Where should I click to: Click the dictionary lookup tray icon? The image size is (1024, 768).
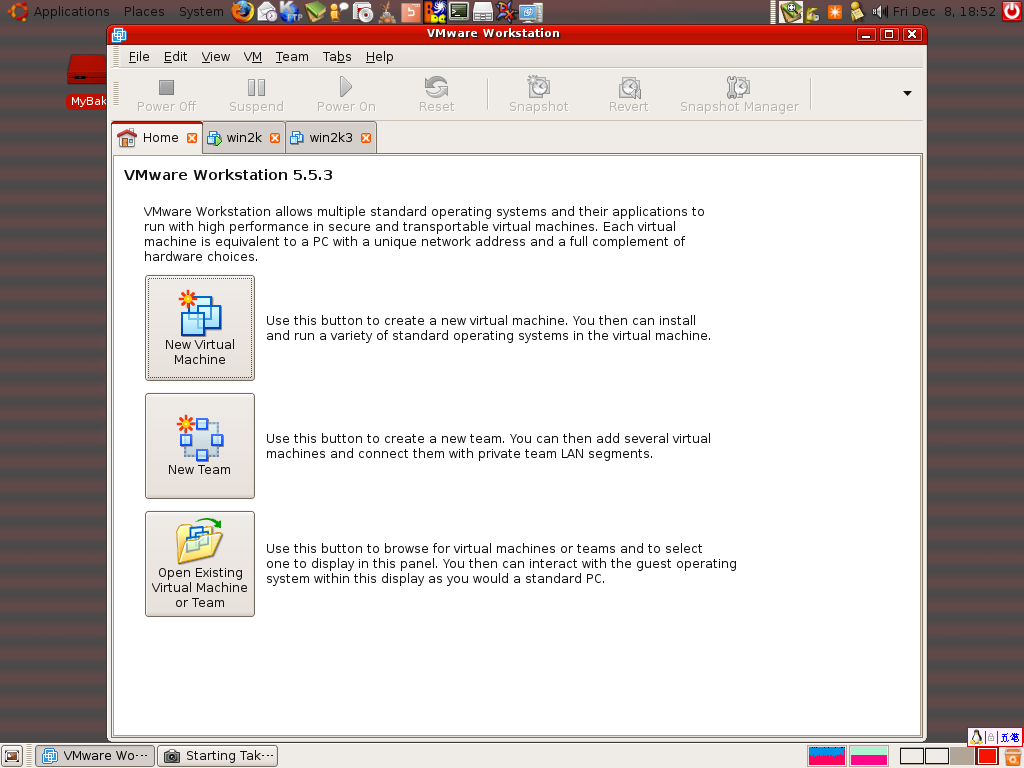pyautogui.click(x=791, y=12)
